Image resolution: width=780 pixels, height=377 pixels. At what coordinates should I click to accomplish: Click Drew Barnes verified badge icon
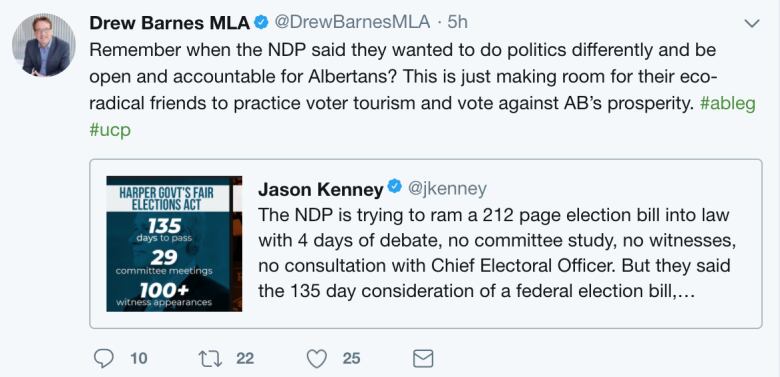(x=262, y=22)
